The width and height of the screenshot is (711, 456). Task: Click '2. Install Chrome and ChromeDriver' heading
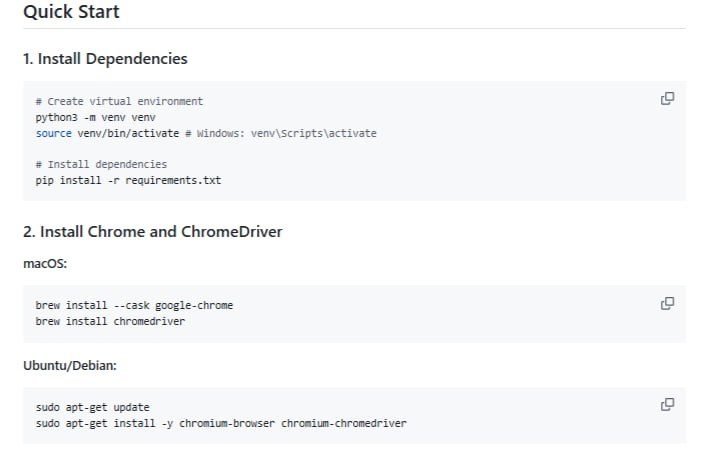click(x=152, y=232)
